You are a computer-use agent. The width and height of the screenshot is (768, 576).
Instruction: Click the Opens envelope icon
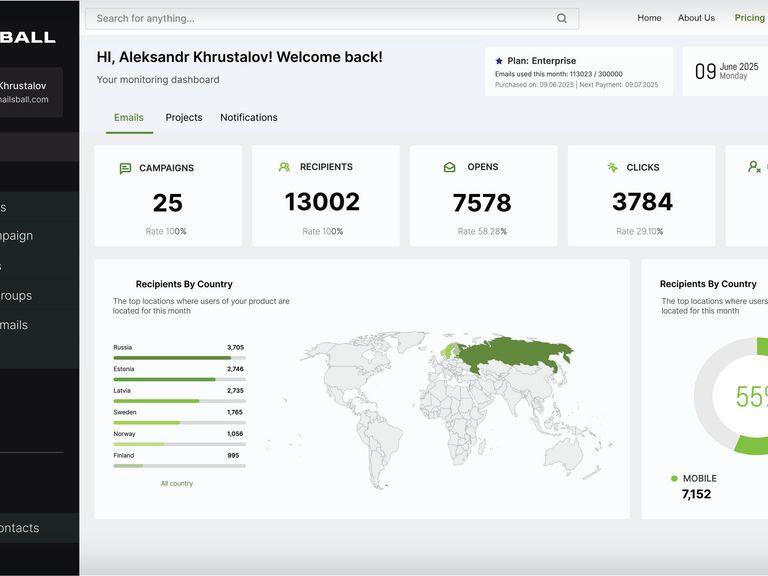(x=449, y=168)
